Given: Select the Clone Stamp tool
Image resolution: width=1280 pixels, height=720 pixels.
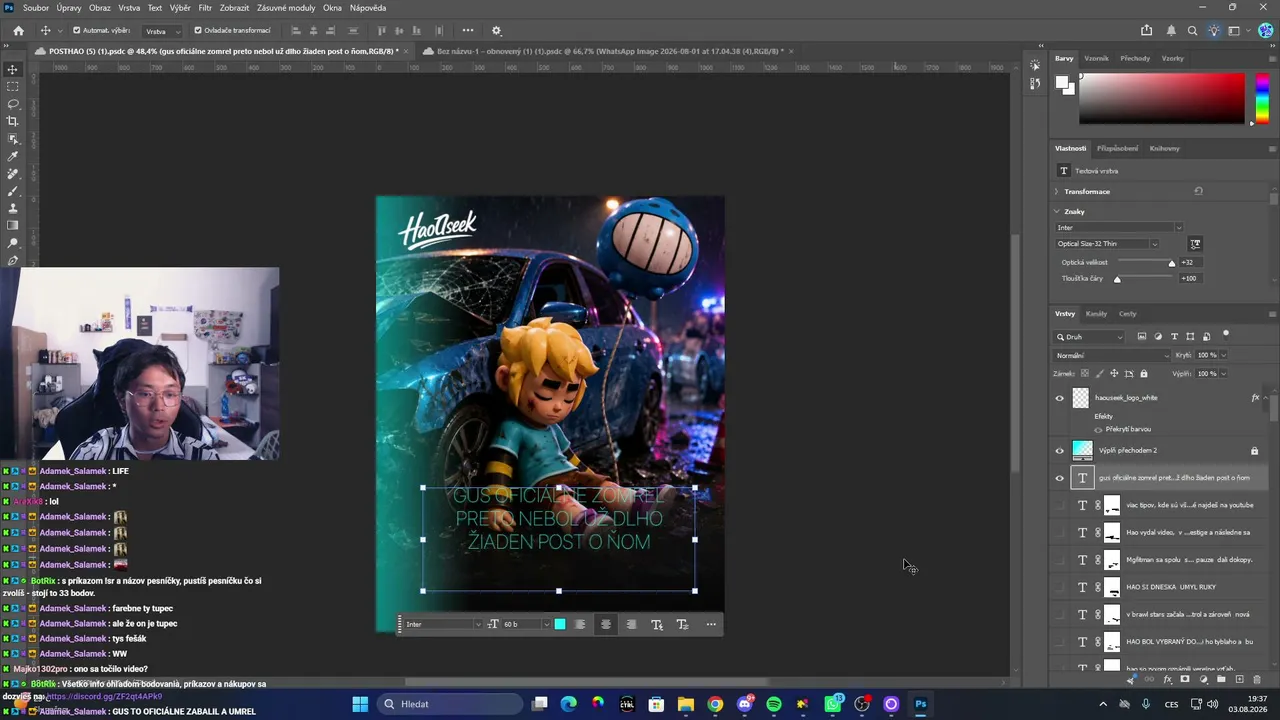Looking at the screenshot, I should (x=13, y=208).
